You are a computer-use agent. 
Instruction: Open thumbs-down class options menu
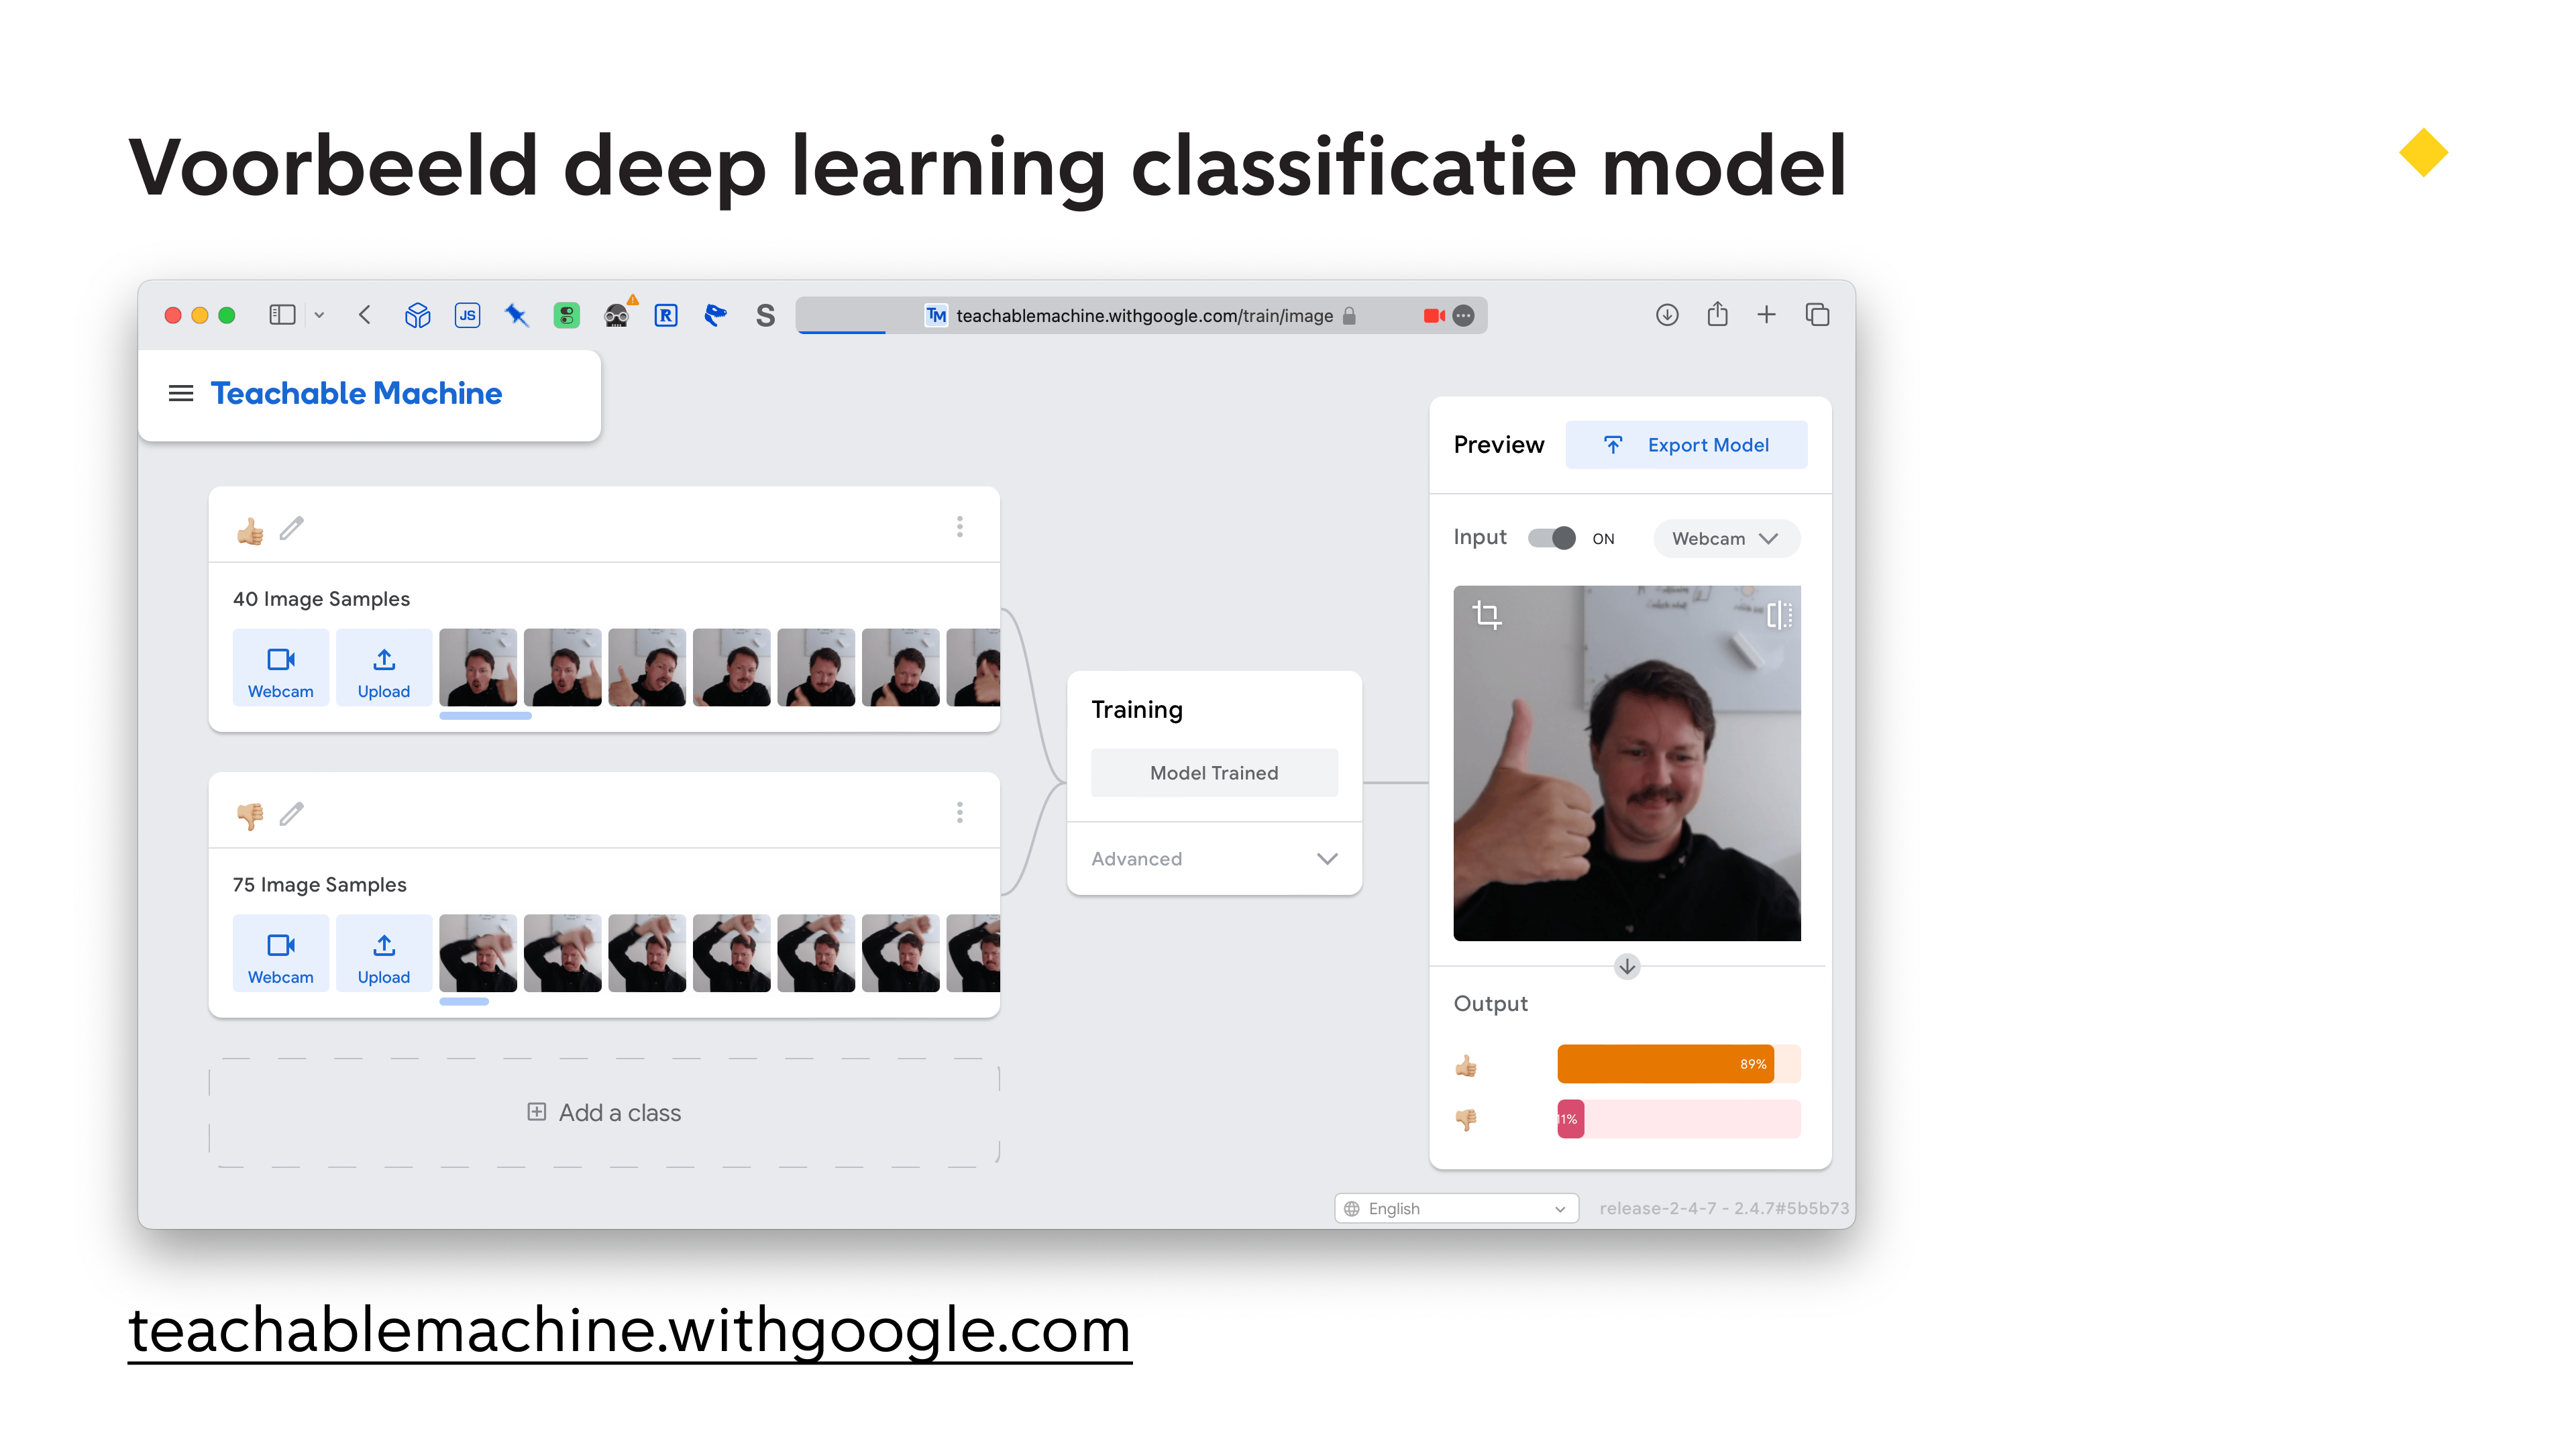pyautogui.click(x=960, y=813)
